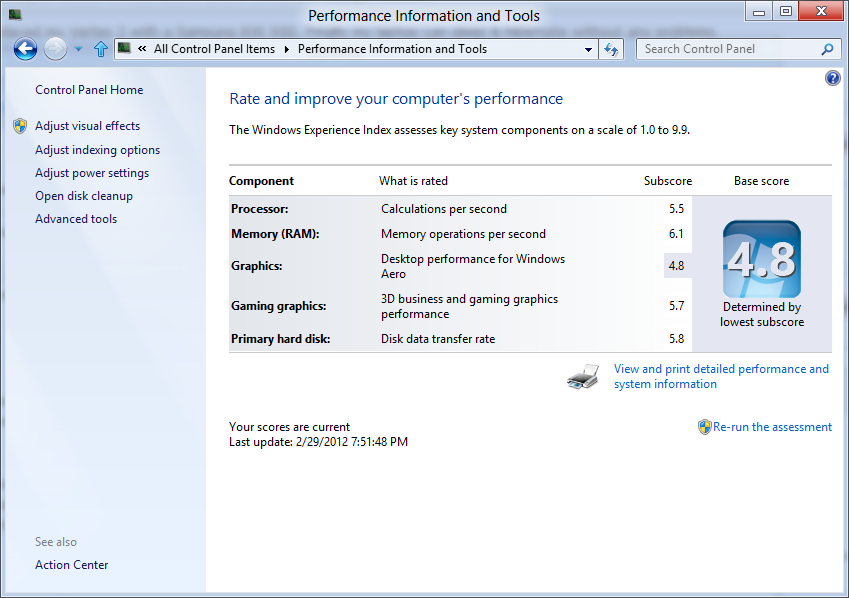Open Advanced tools
Image resolution: width=849 pixels, height=598 pixels.
(x=76, y=219)
